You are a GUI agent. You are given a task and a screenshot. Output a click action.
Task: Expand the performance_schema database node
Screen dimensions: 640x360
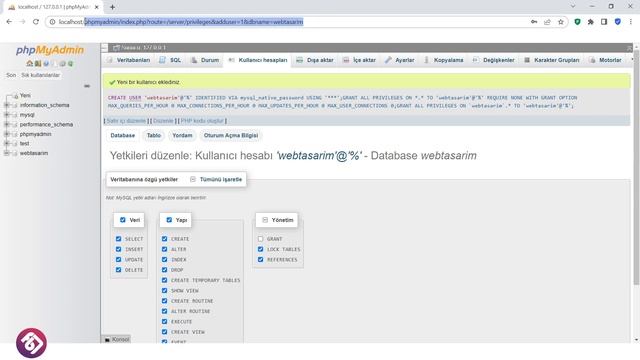pyautogui.click(x=6, y=124)
